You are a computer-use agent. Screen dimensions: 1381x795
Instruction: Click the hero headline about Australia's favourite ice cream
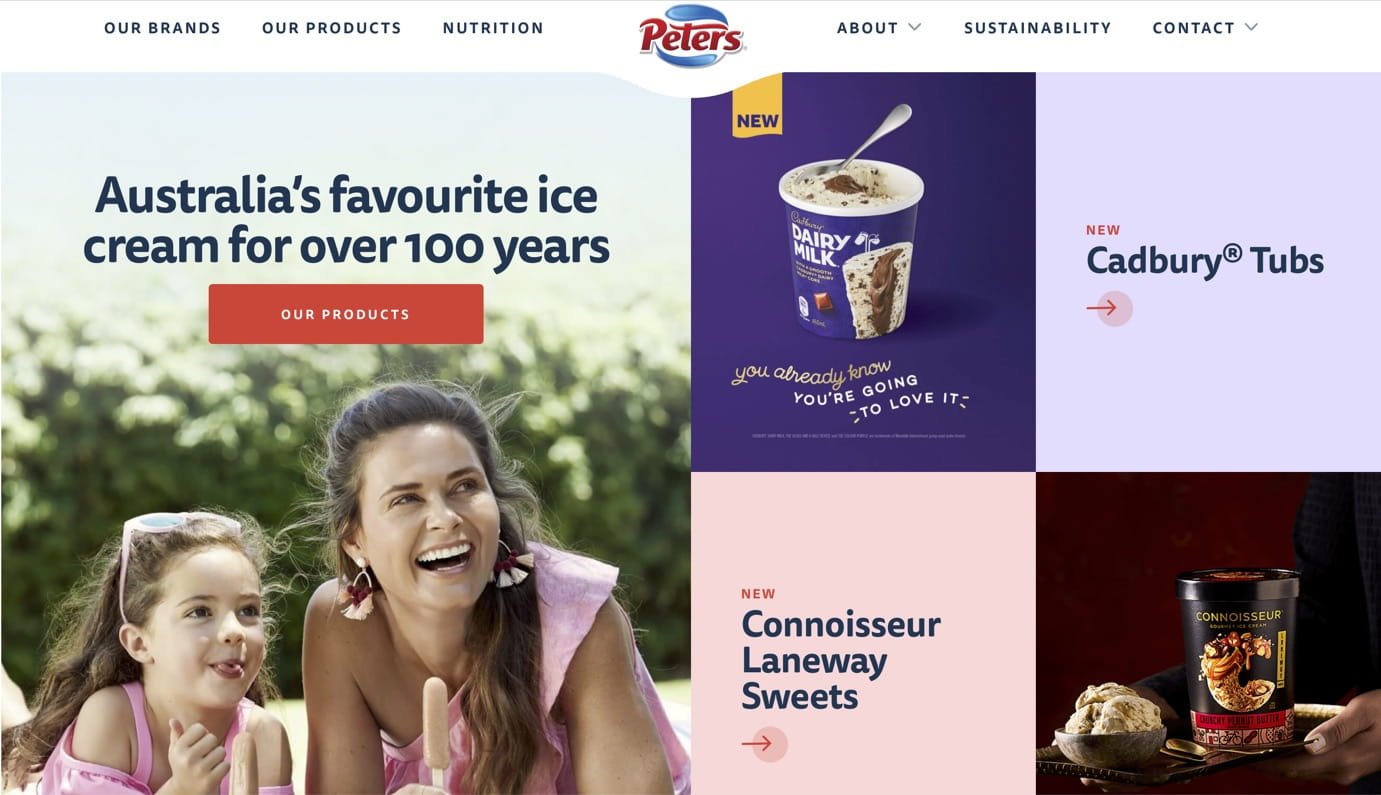pos(346,220)
